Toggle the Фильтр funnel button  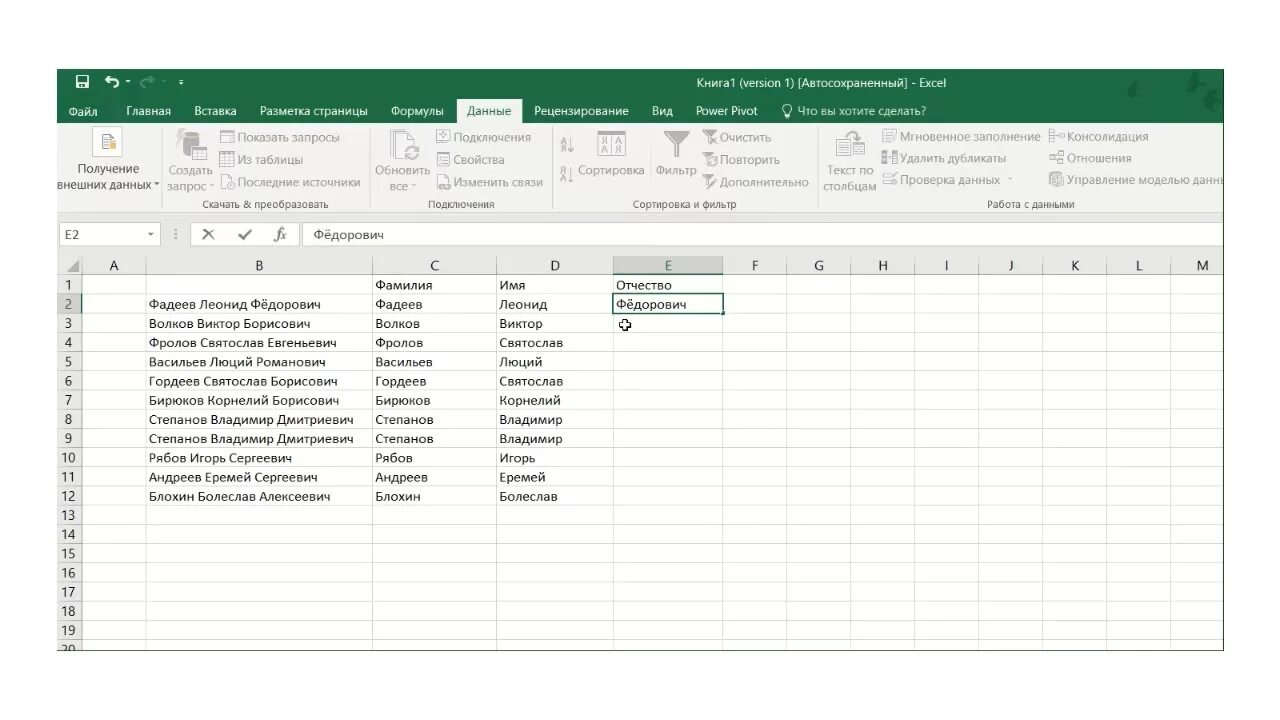click(x=676, y=155)
